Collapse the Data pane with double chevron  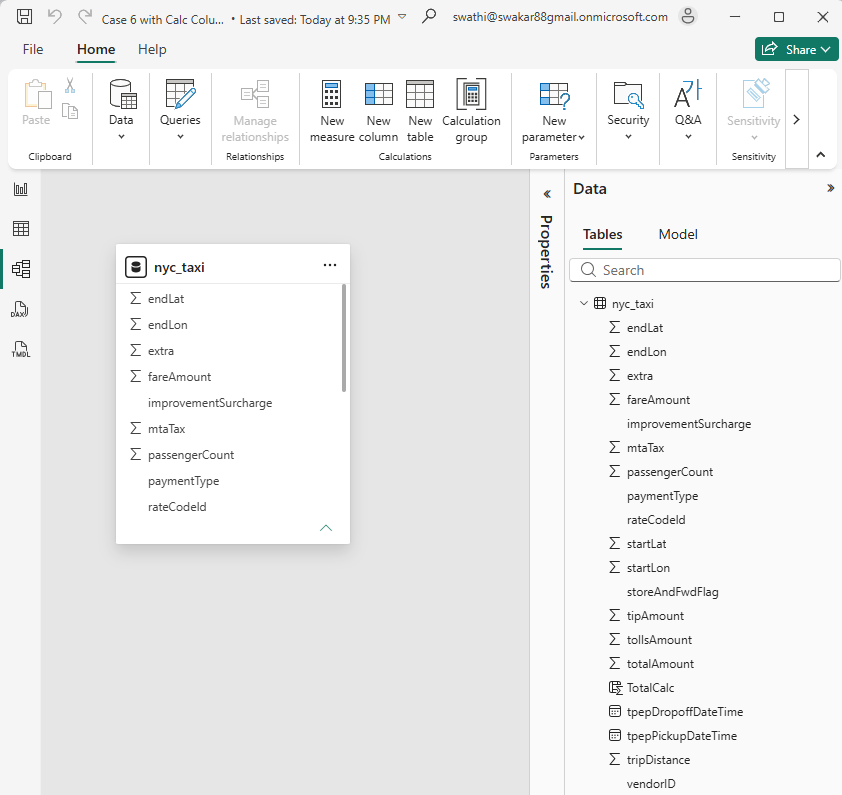click(x=830, y=188)
